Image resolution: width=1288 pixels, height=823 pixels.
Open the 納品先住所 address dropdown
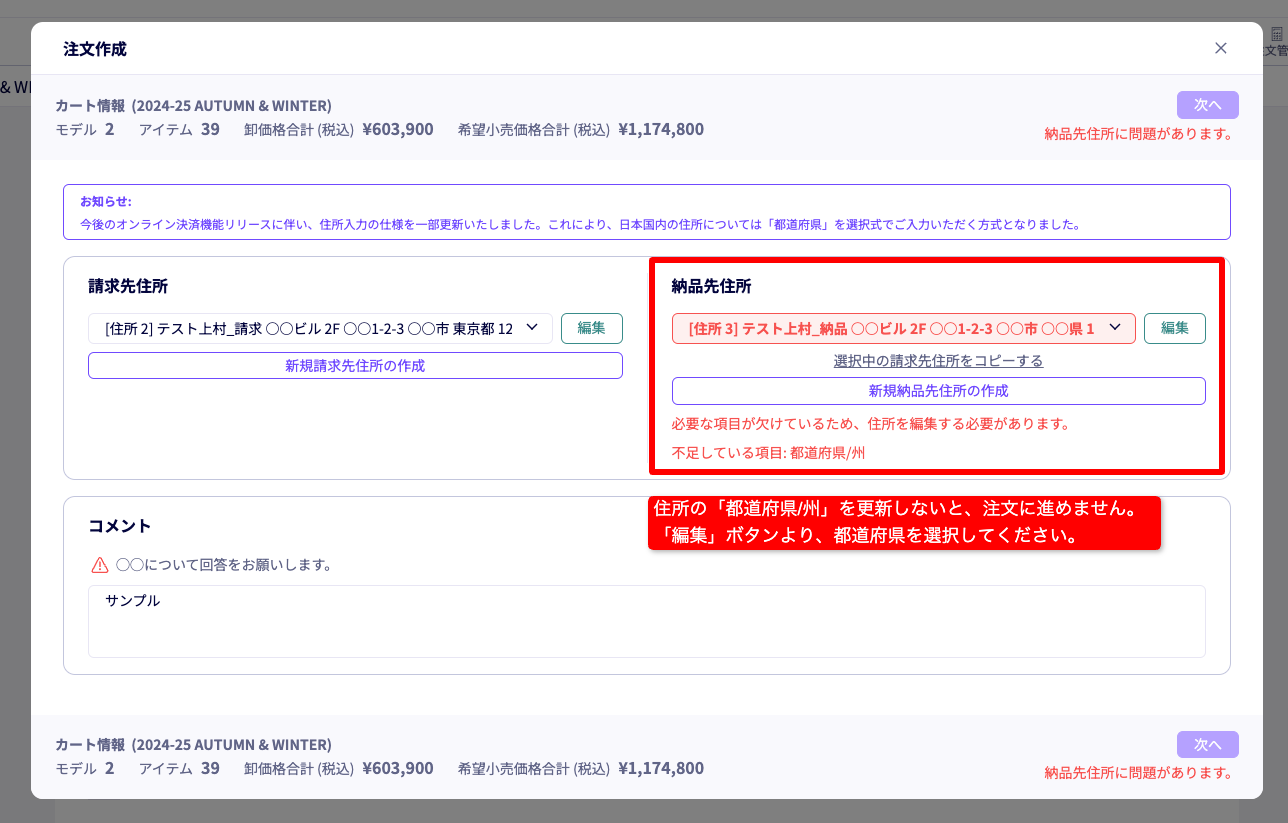pyautogui.click(x=903, y=328)
